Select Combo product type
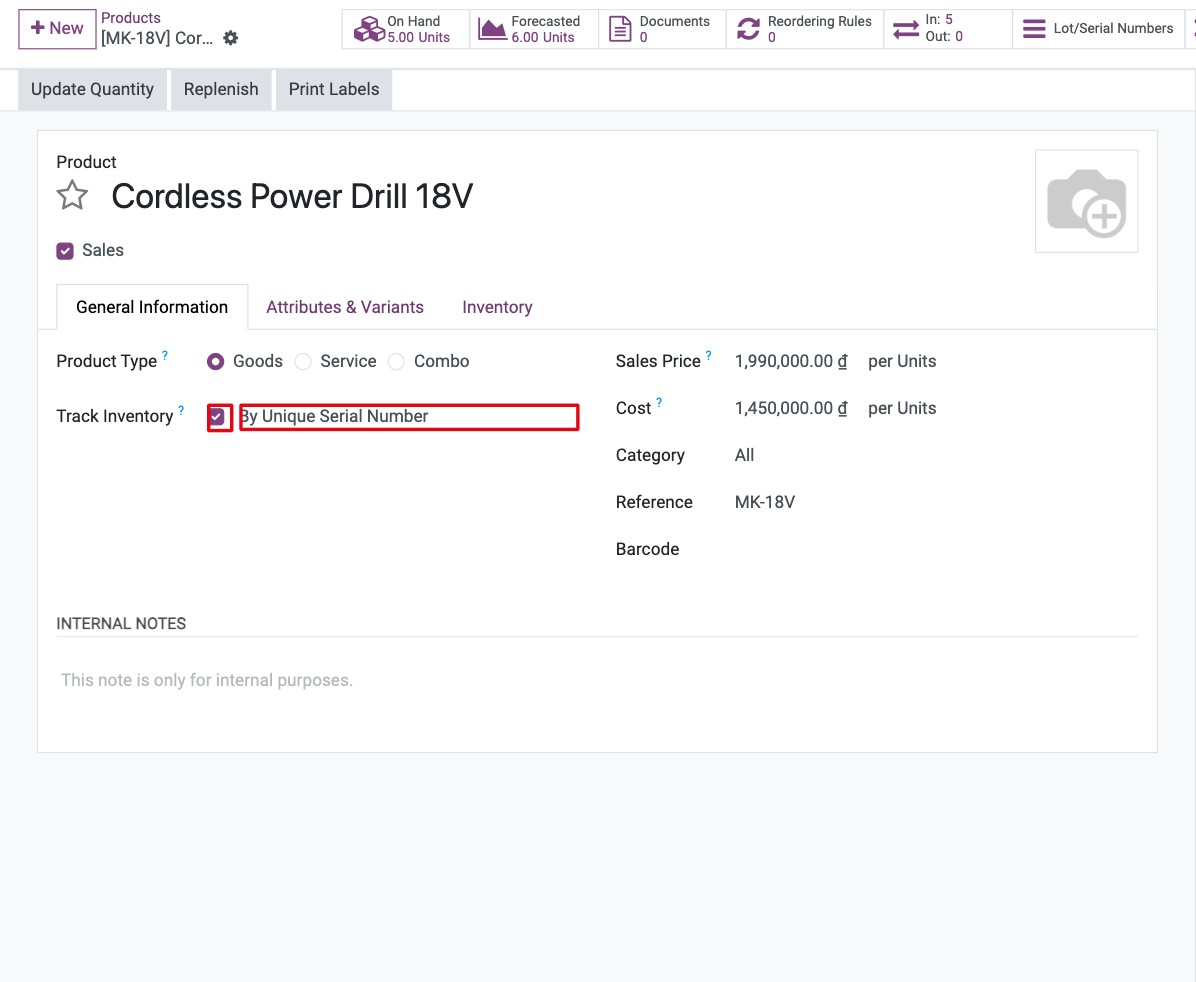 [x=396, y=362]
